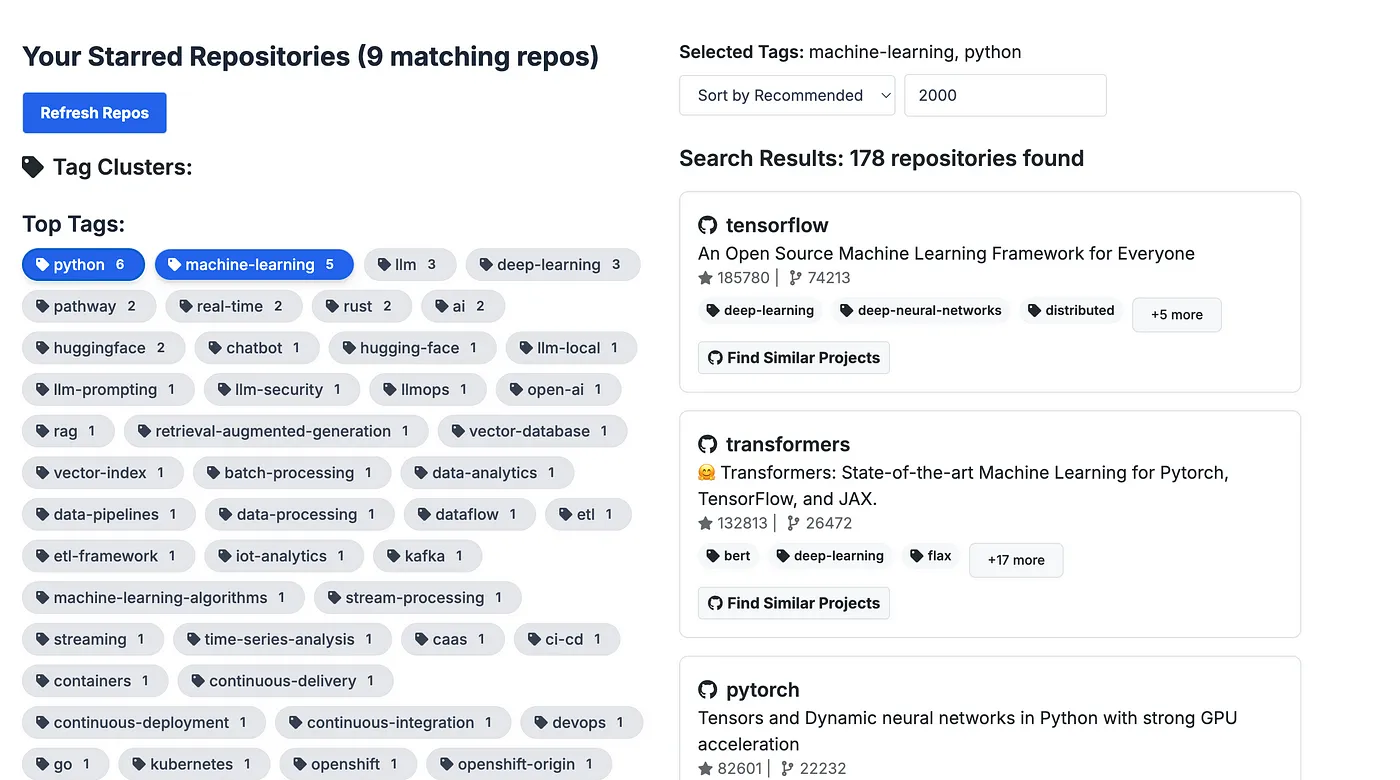Click deep-learning tag on tensorflow card
The width and height of the screenshot is (1400, 780).
[760, 311]
